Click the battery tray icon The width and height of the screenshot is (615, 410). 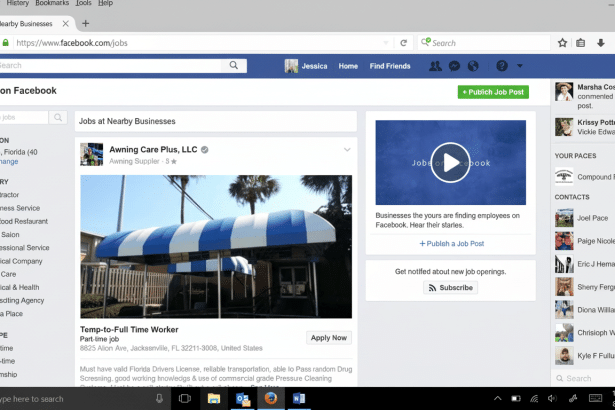point(516,399)
